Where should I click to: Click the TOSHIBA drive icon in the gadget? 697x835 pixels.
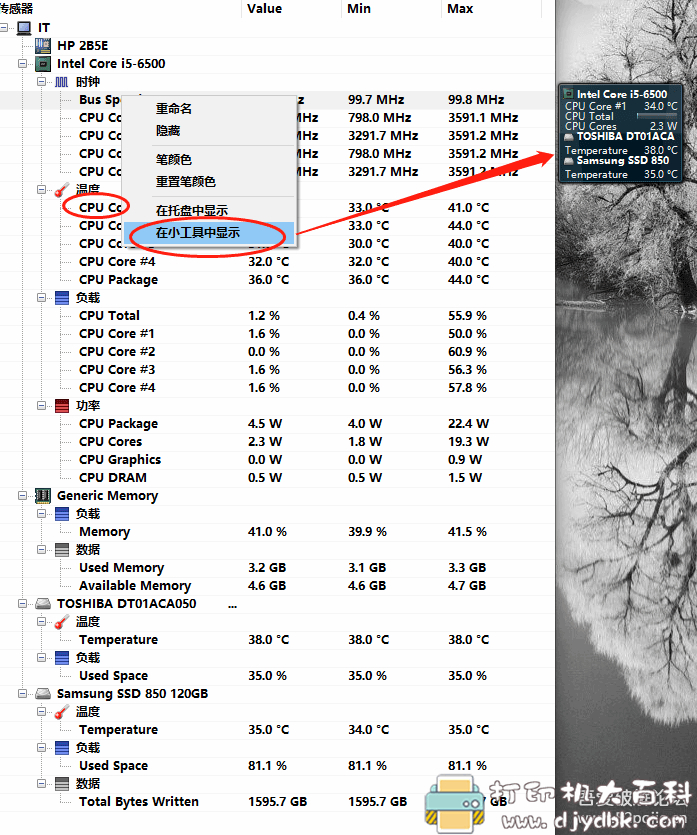coord(569,137)
